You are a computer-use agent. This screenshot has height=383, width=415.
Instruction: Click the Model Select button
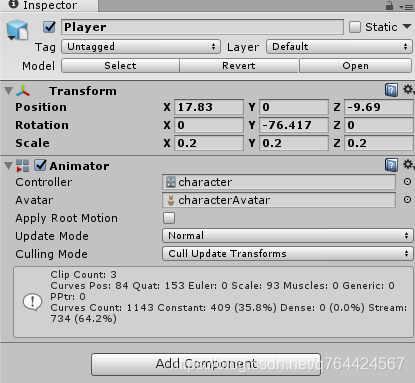pos(120,66)
